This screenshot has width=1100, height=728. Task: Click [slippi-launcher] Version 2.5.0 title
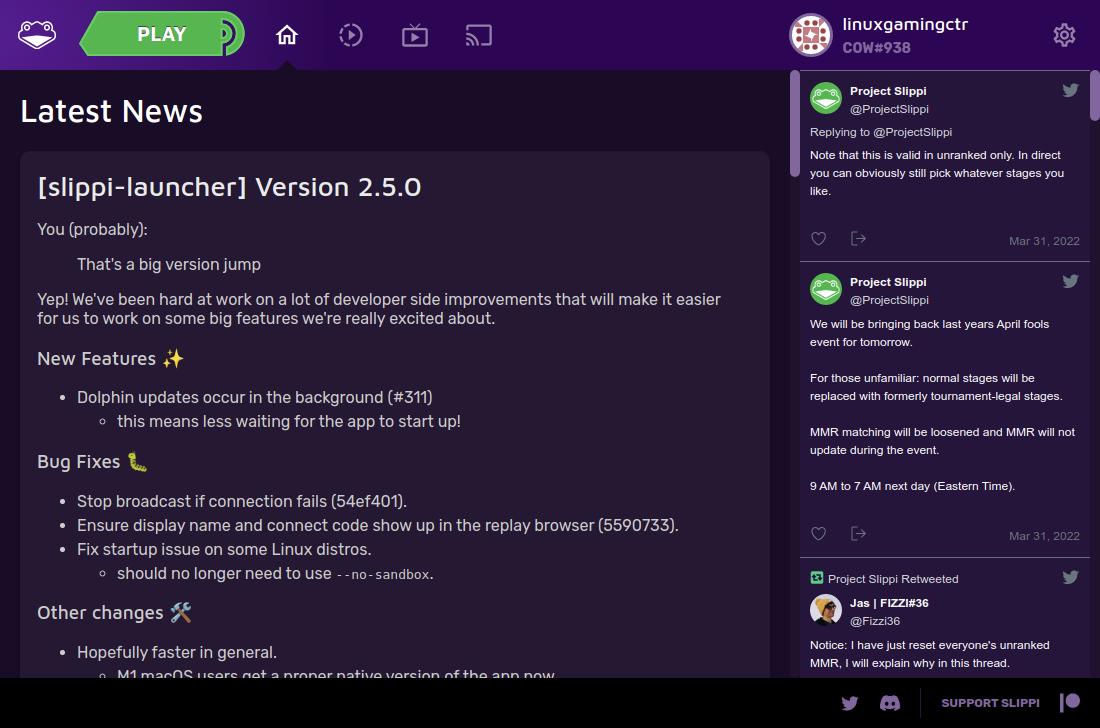click(229, 187)
